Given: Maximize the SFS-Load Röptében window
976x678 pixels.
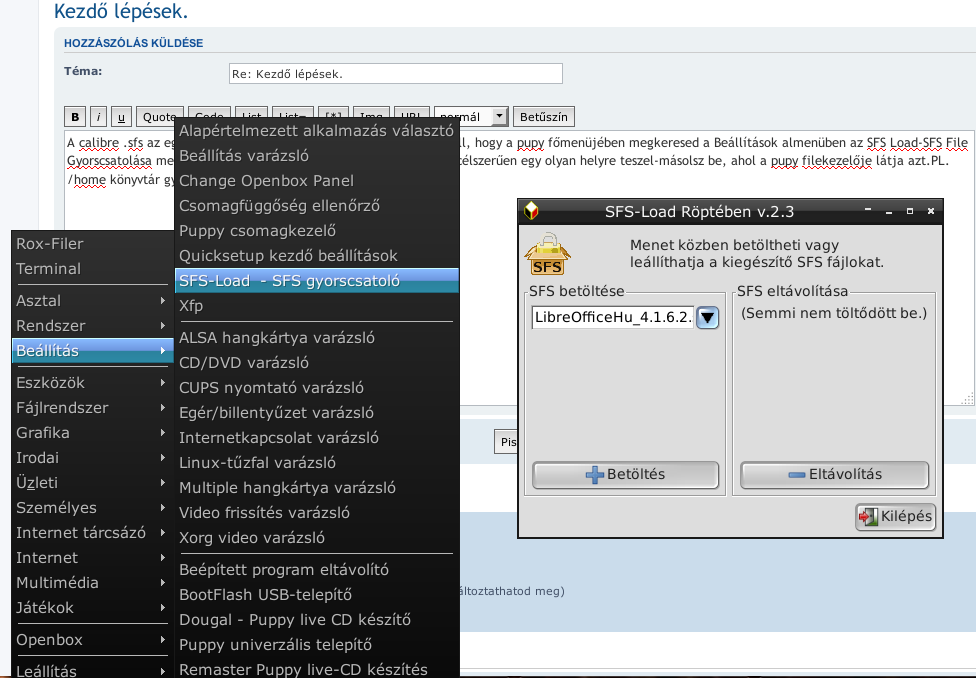Looking at the screenshot, I should click(910, 211).
